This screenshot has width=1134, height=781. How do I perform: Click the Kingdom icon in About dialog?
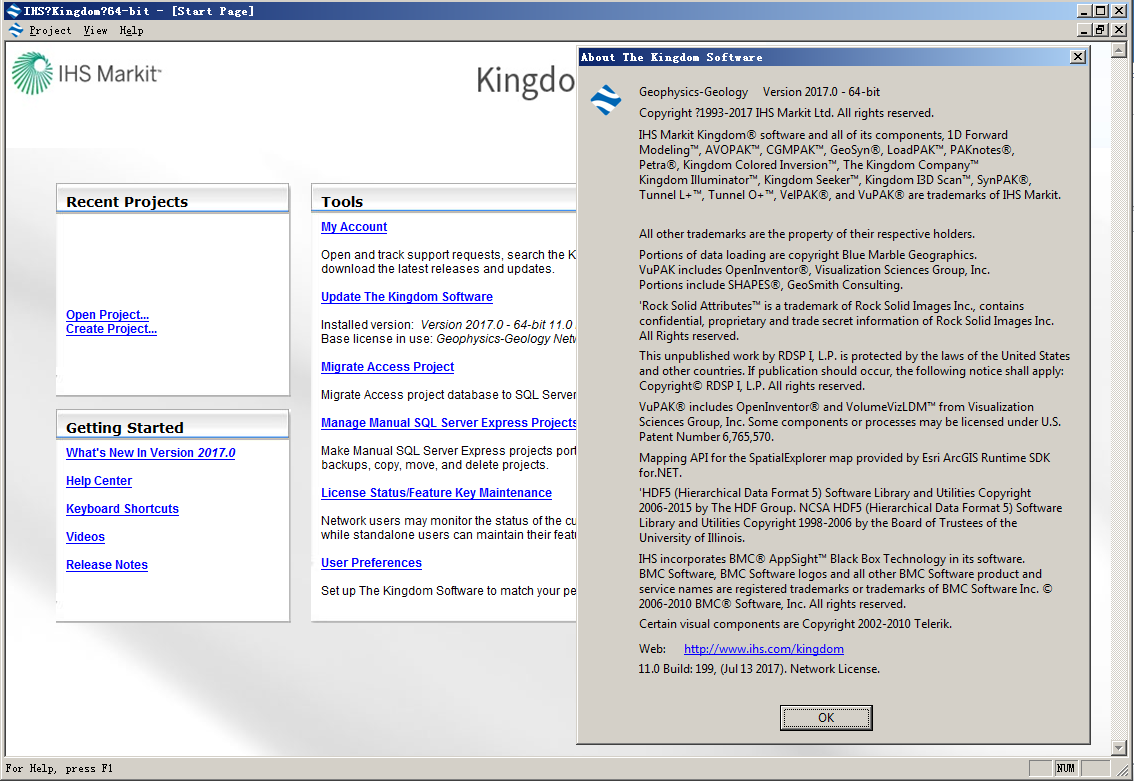pos(606,100)
